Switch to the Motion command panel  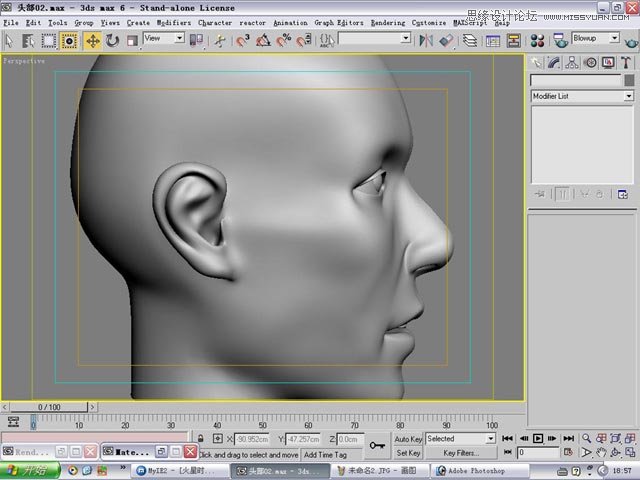click(x=590, y=62)
